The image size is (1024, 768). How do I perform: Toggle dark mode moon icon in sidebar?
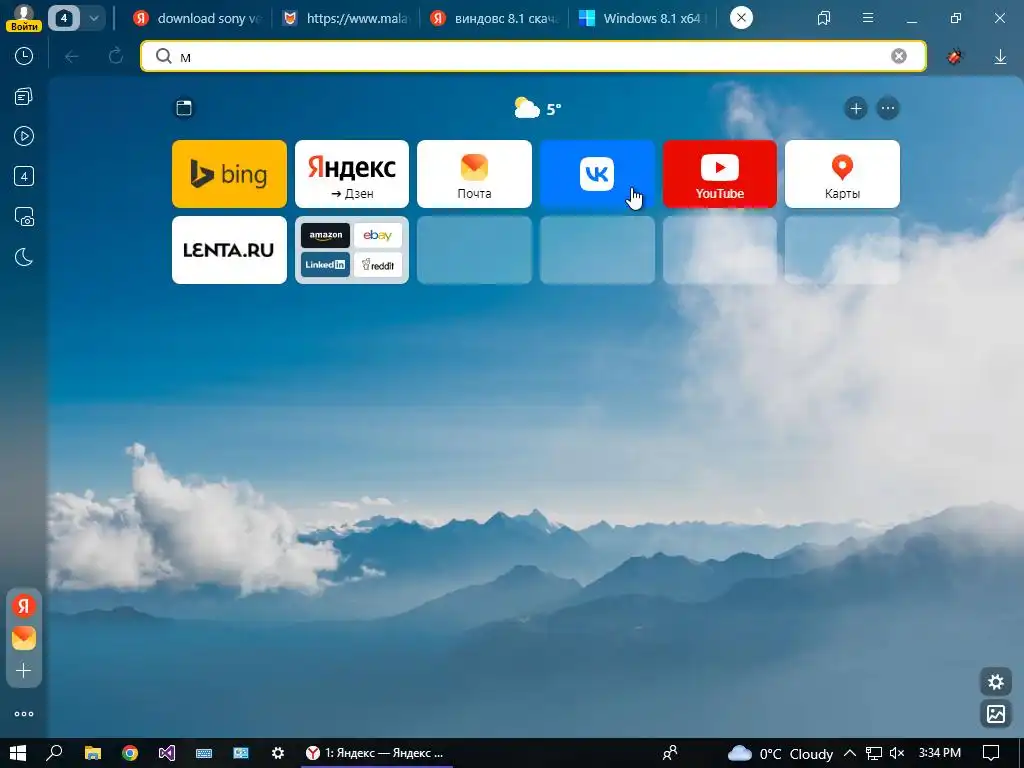click(x=24, y=257)
